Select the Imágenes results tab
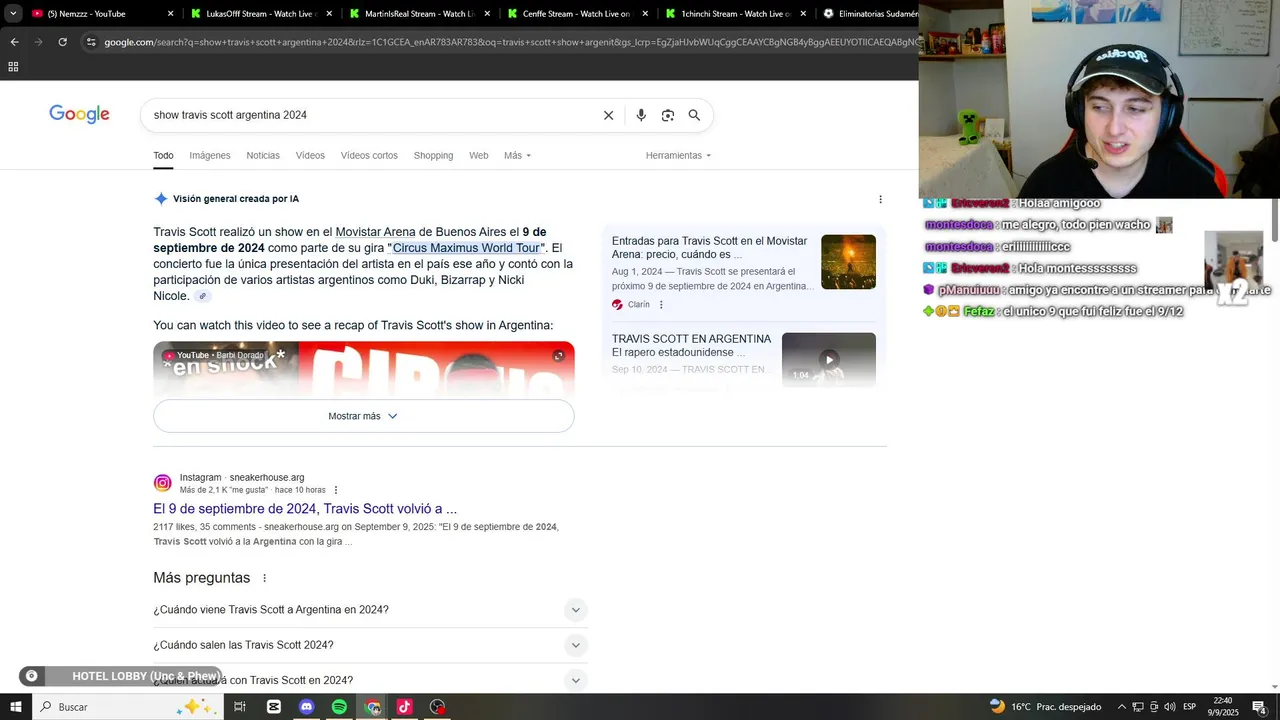Screen dimensions: 1280x720 210,156
